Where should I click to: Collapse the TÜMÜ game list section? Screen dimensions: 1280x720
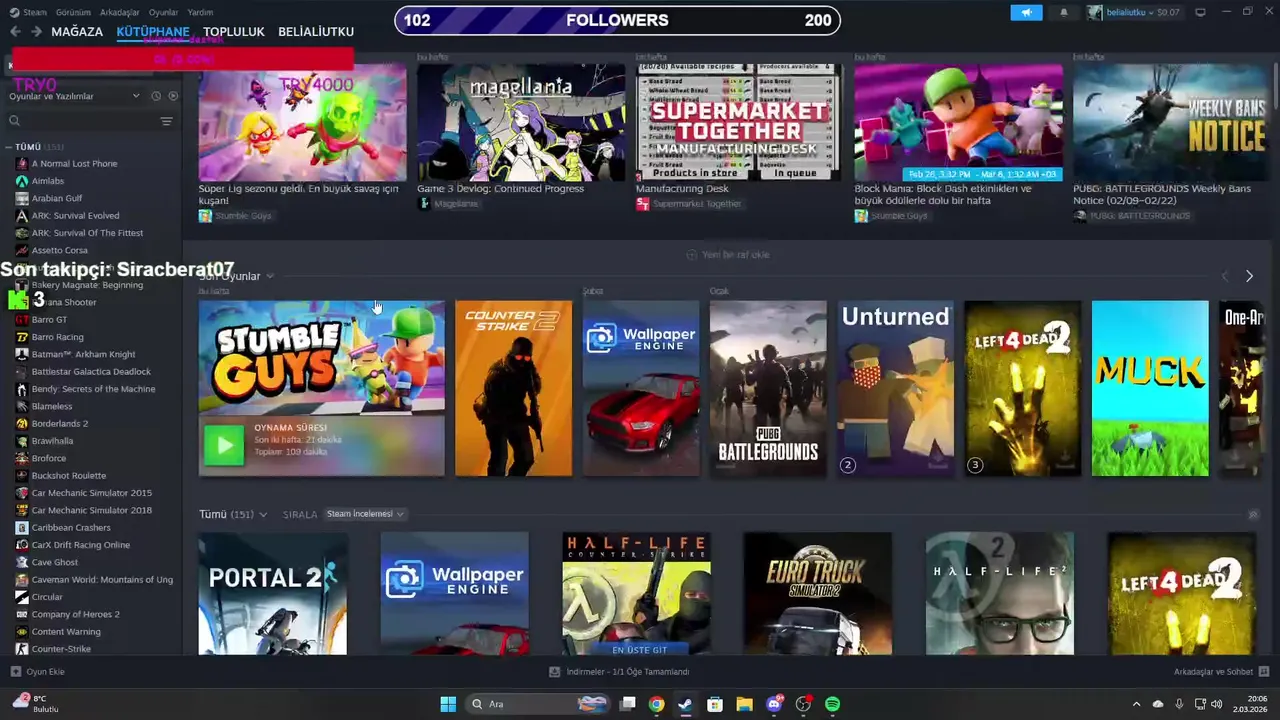(9, 147)
